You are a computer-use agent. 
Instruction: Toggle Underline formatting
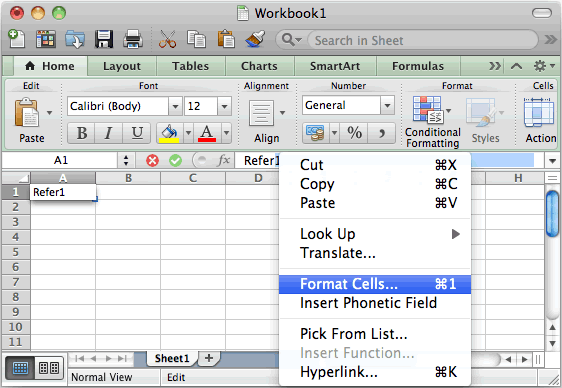pos(137,133)
